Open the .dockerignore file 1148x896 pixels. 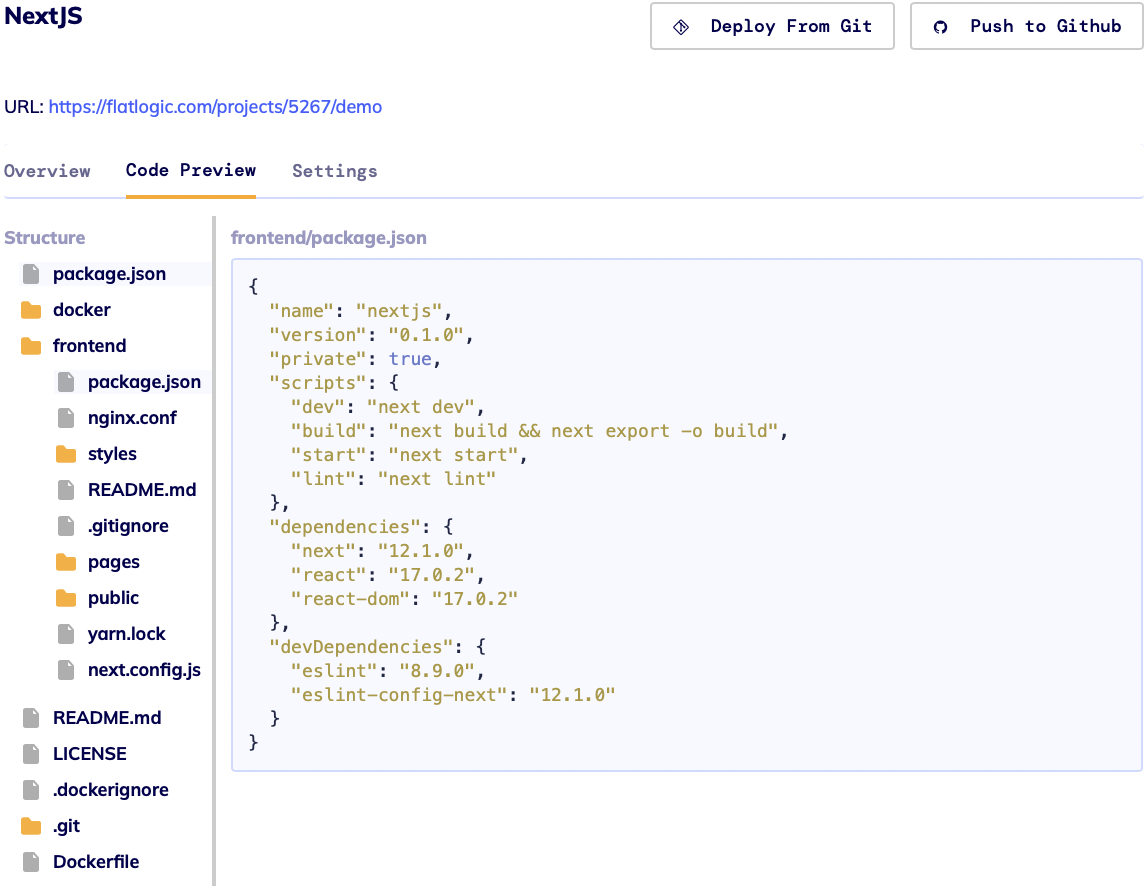[111, 789]
